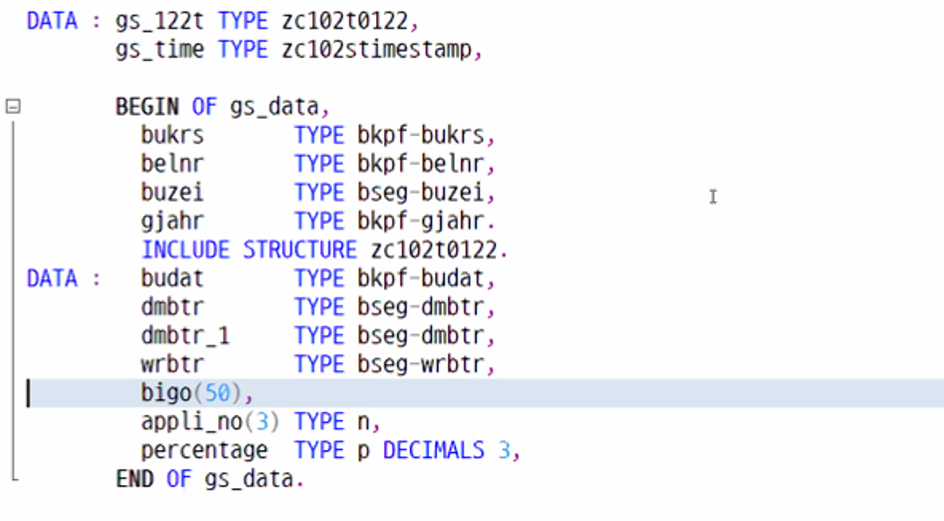Click the zc102stimestamp type name
Screen dimensions: 944x521
tap(377, 49)
